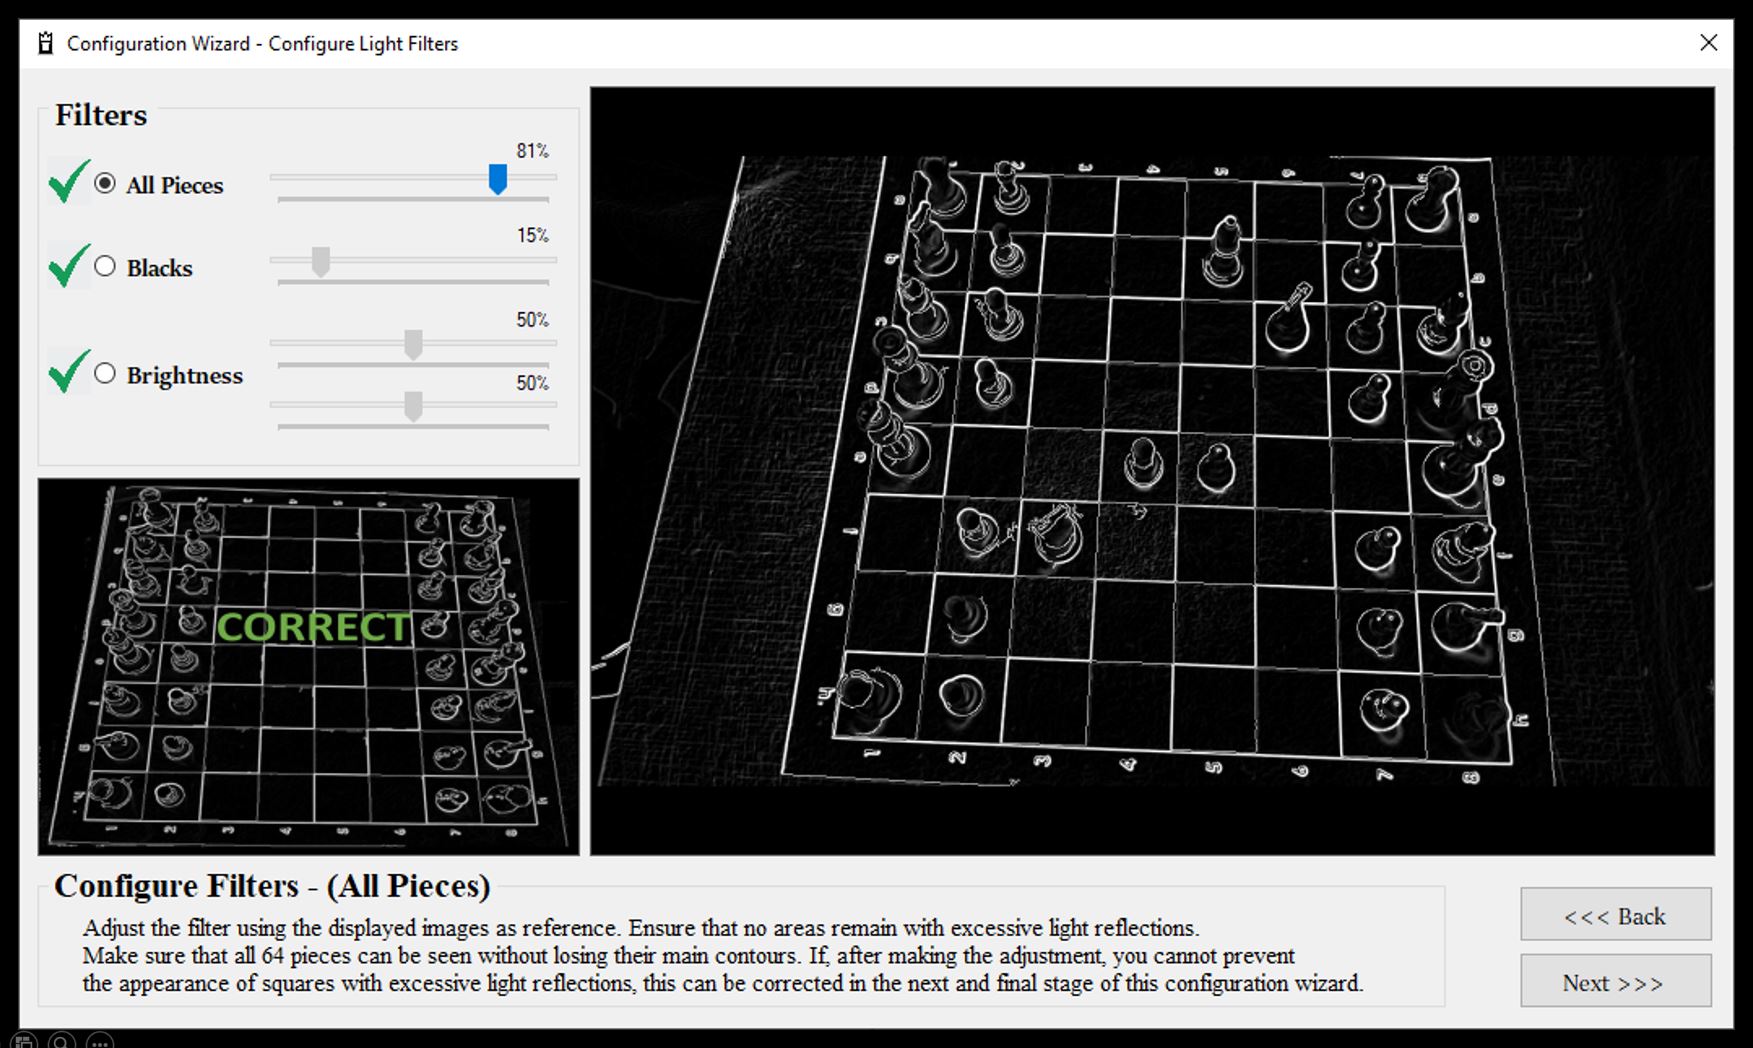Click the All Pieces slider handle at 81%
This screenshot has height=1048, width=1753.
point(497,179)
